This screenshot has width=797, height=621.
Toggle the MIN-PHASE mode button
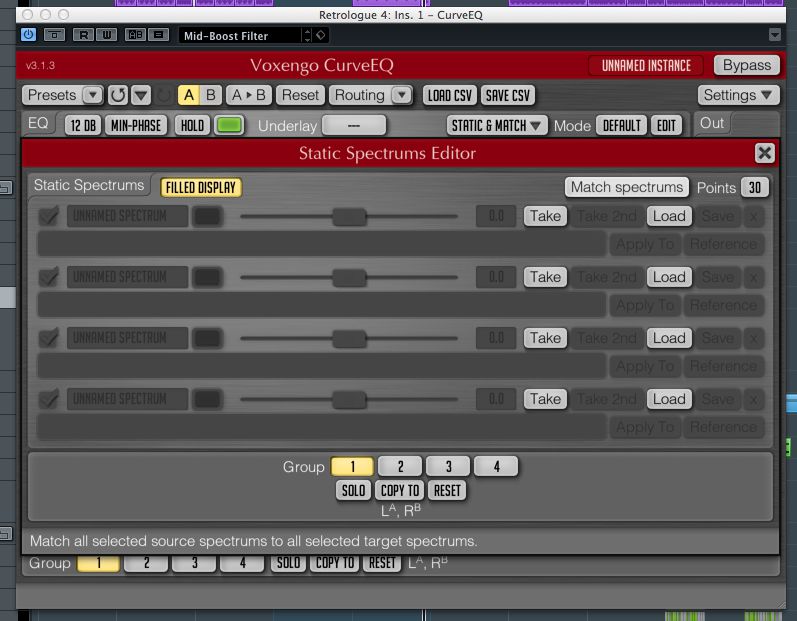[x=136, y=126]
